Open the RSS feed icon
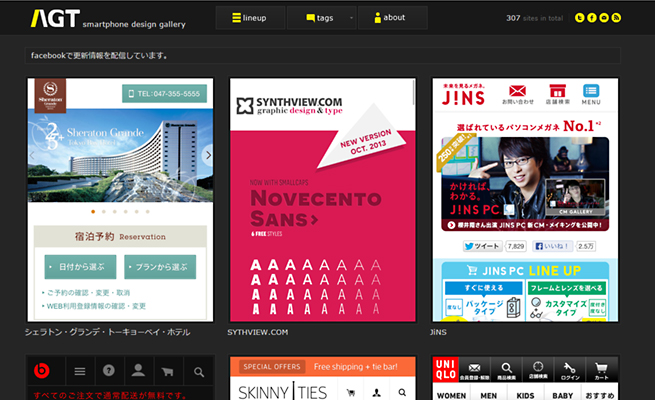 click(616, 18)
